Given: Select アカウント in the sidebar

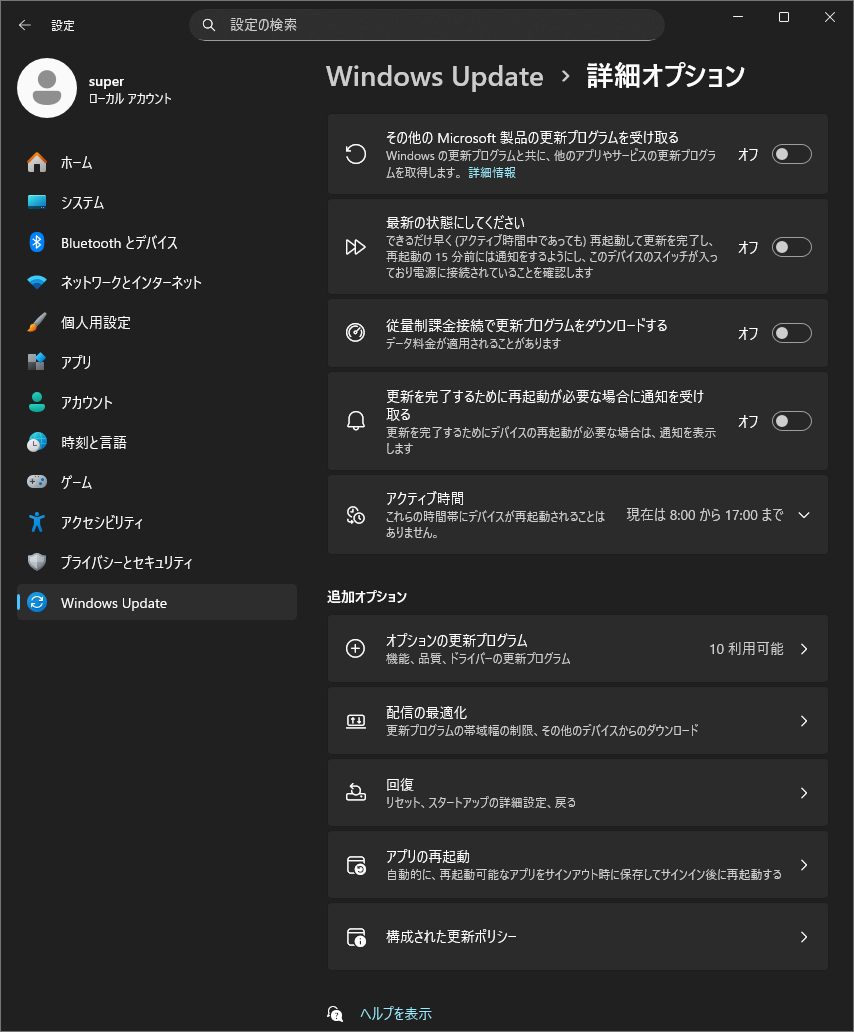Looking at the screenshot, I should (86, 402).
